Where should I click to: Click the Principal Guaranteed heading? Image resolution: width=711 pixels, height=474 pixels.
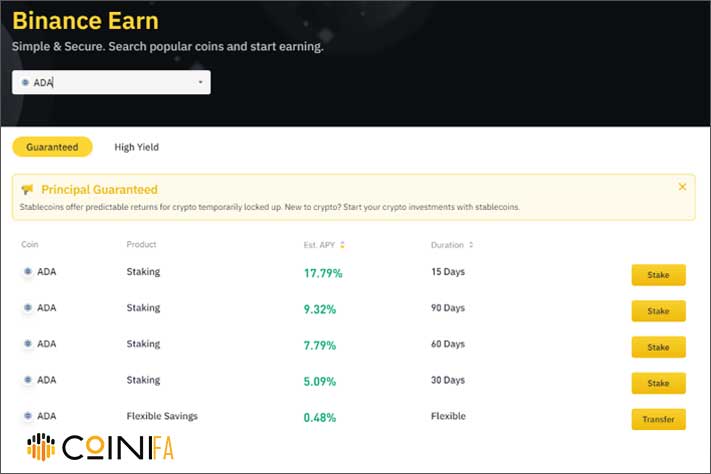tap(99, 189)
